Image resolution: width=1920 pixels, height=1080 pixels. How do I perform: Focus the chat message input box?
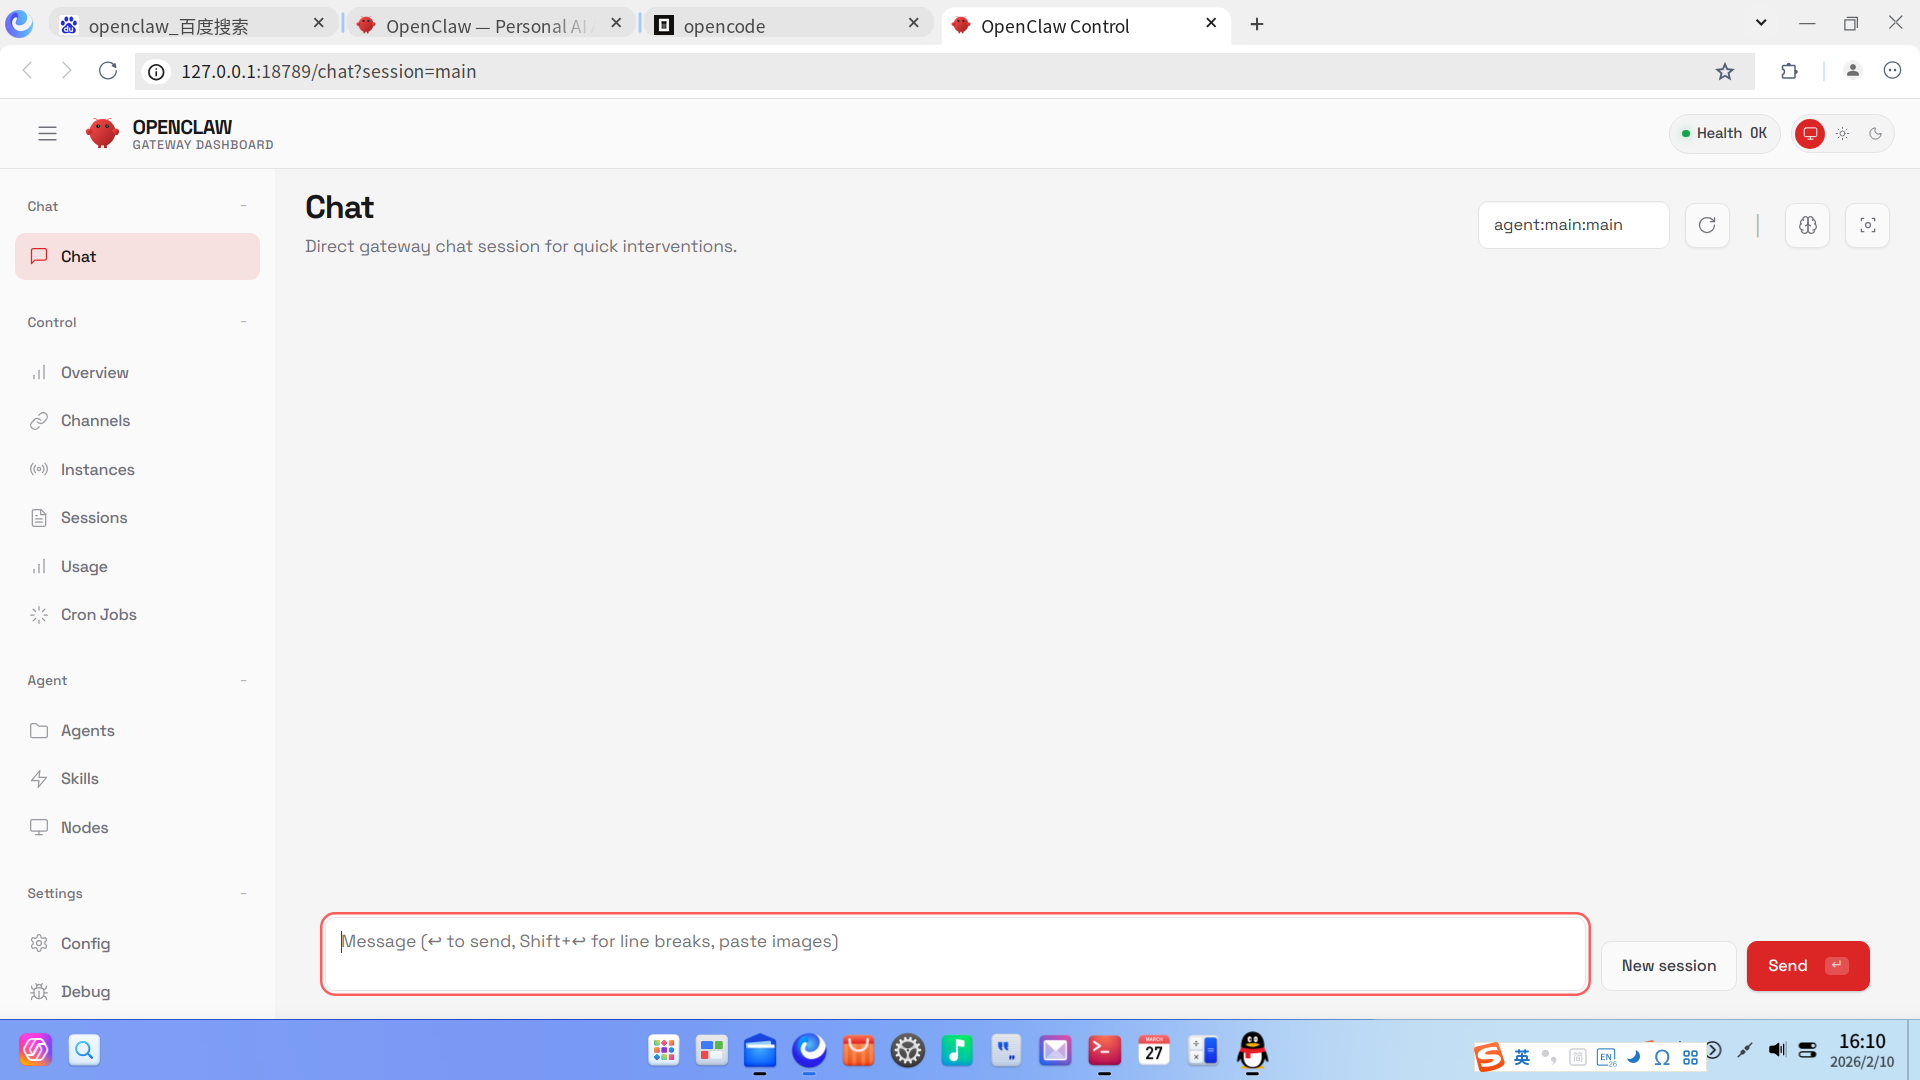[954, 954]
